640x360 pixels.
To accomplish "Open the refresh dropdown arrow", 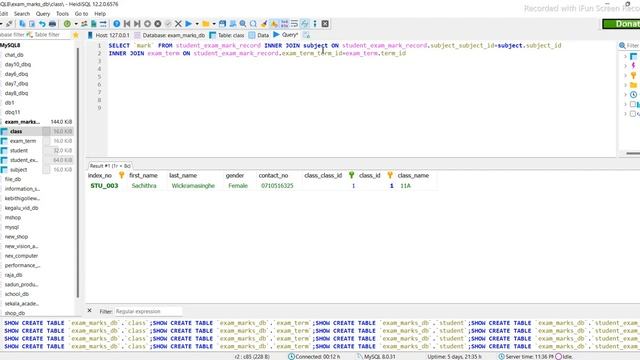I will coord(76,24).
